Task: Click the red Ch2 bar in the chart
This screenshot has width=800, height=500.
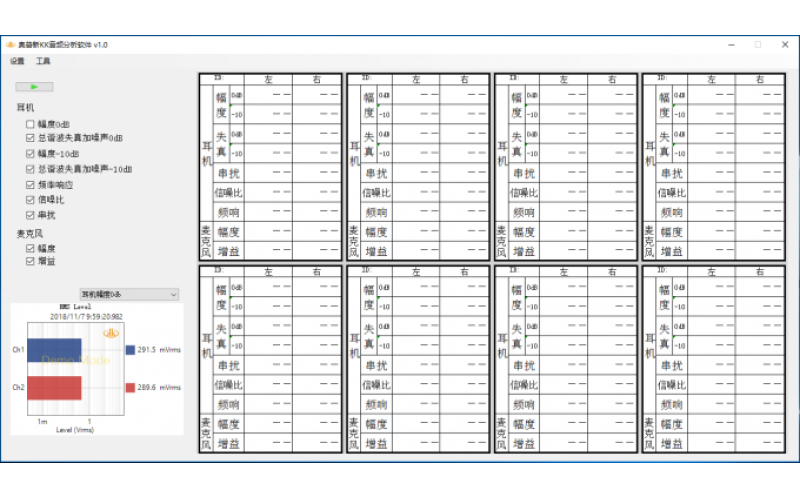Action: 53,387
